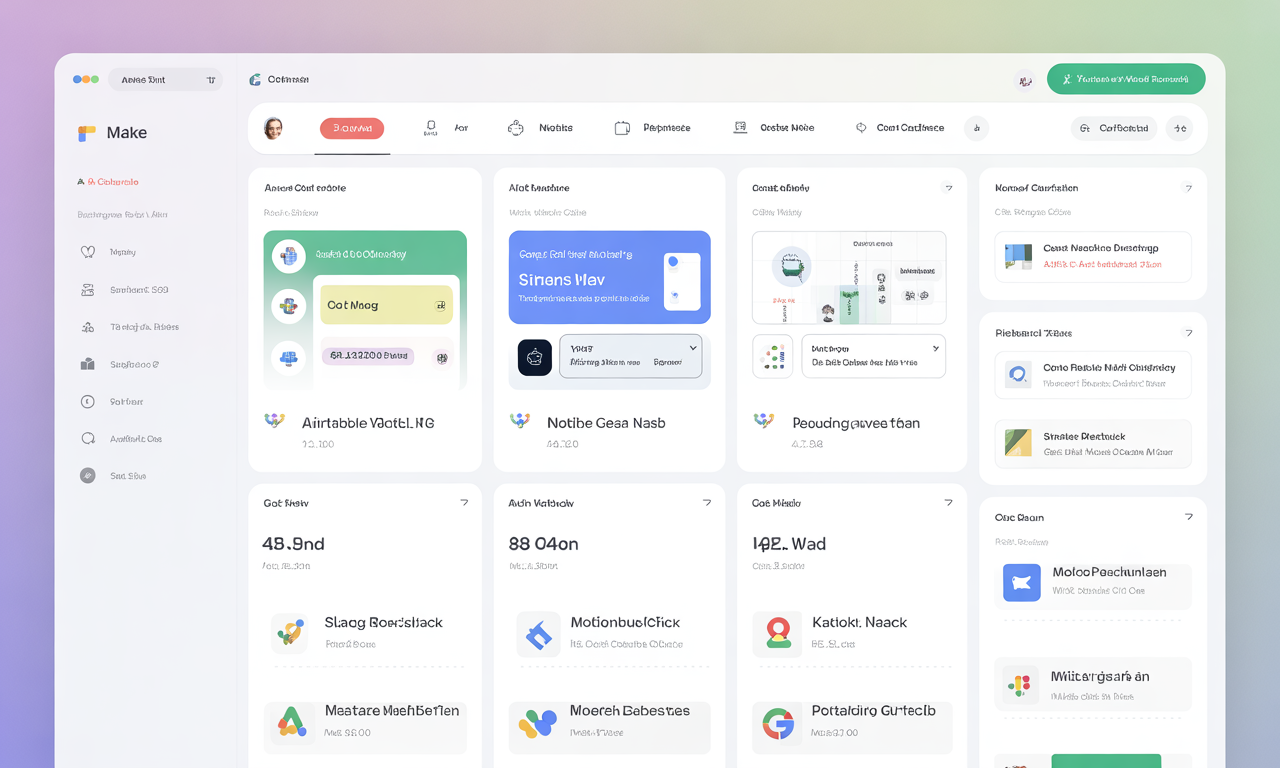The height and width of the screenshot is (768, 1280).
Task: Select the heart-shaped sidebar icon
Action: pos(90,252)
